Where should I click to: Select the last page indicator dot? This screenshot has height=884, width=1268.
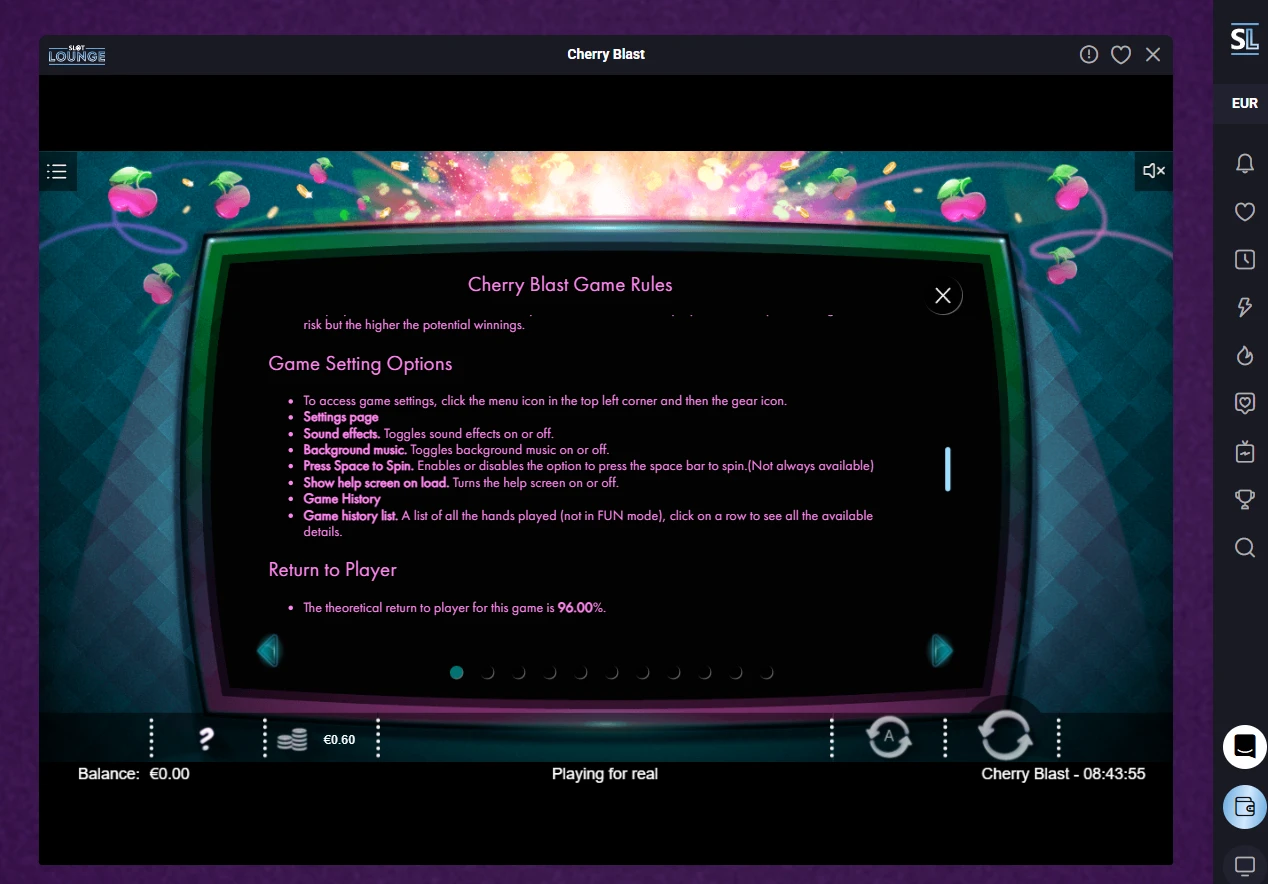coord(767,673)
